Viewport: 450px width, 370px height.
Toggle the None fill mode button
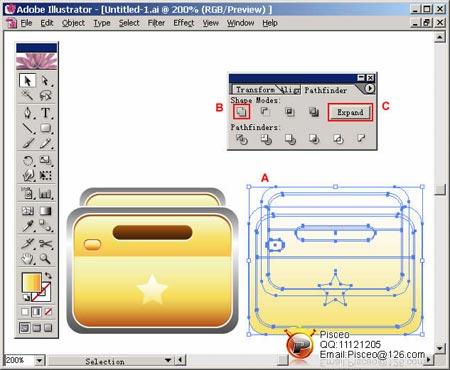pos(48,312)
